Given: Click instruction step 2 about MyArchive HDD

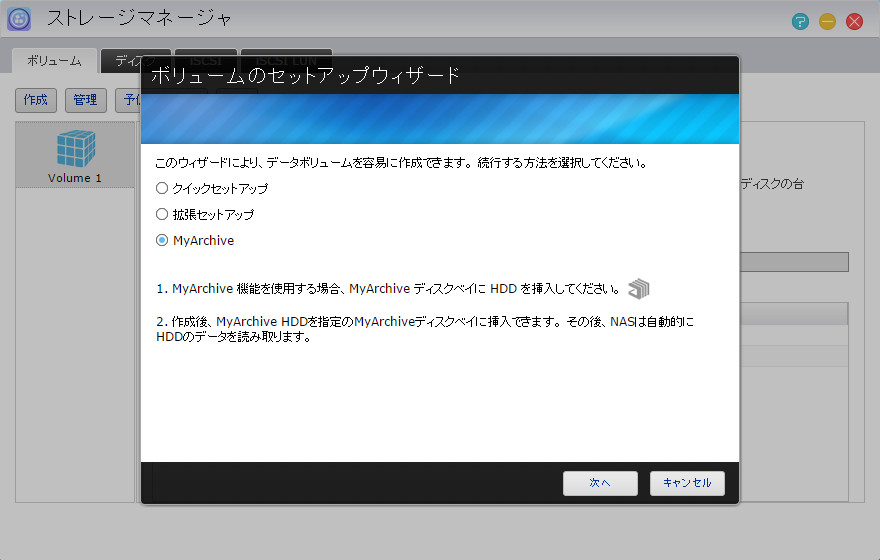Looking at the screenshot, I should 425,329.
